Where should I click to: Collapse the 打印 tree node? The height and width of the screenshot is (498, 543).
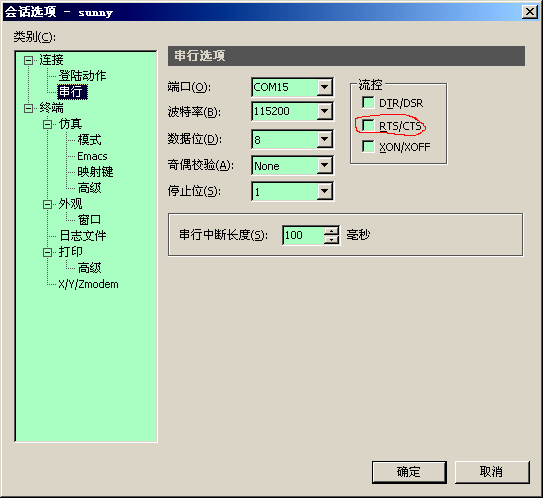(x=47, y=252)
